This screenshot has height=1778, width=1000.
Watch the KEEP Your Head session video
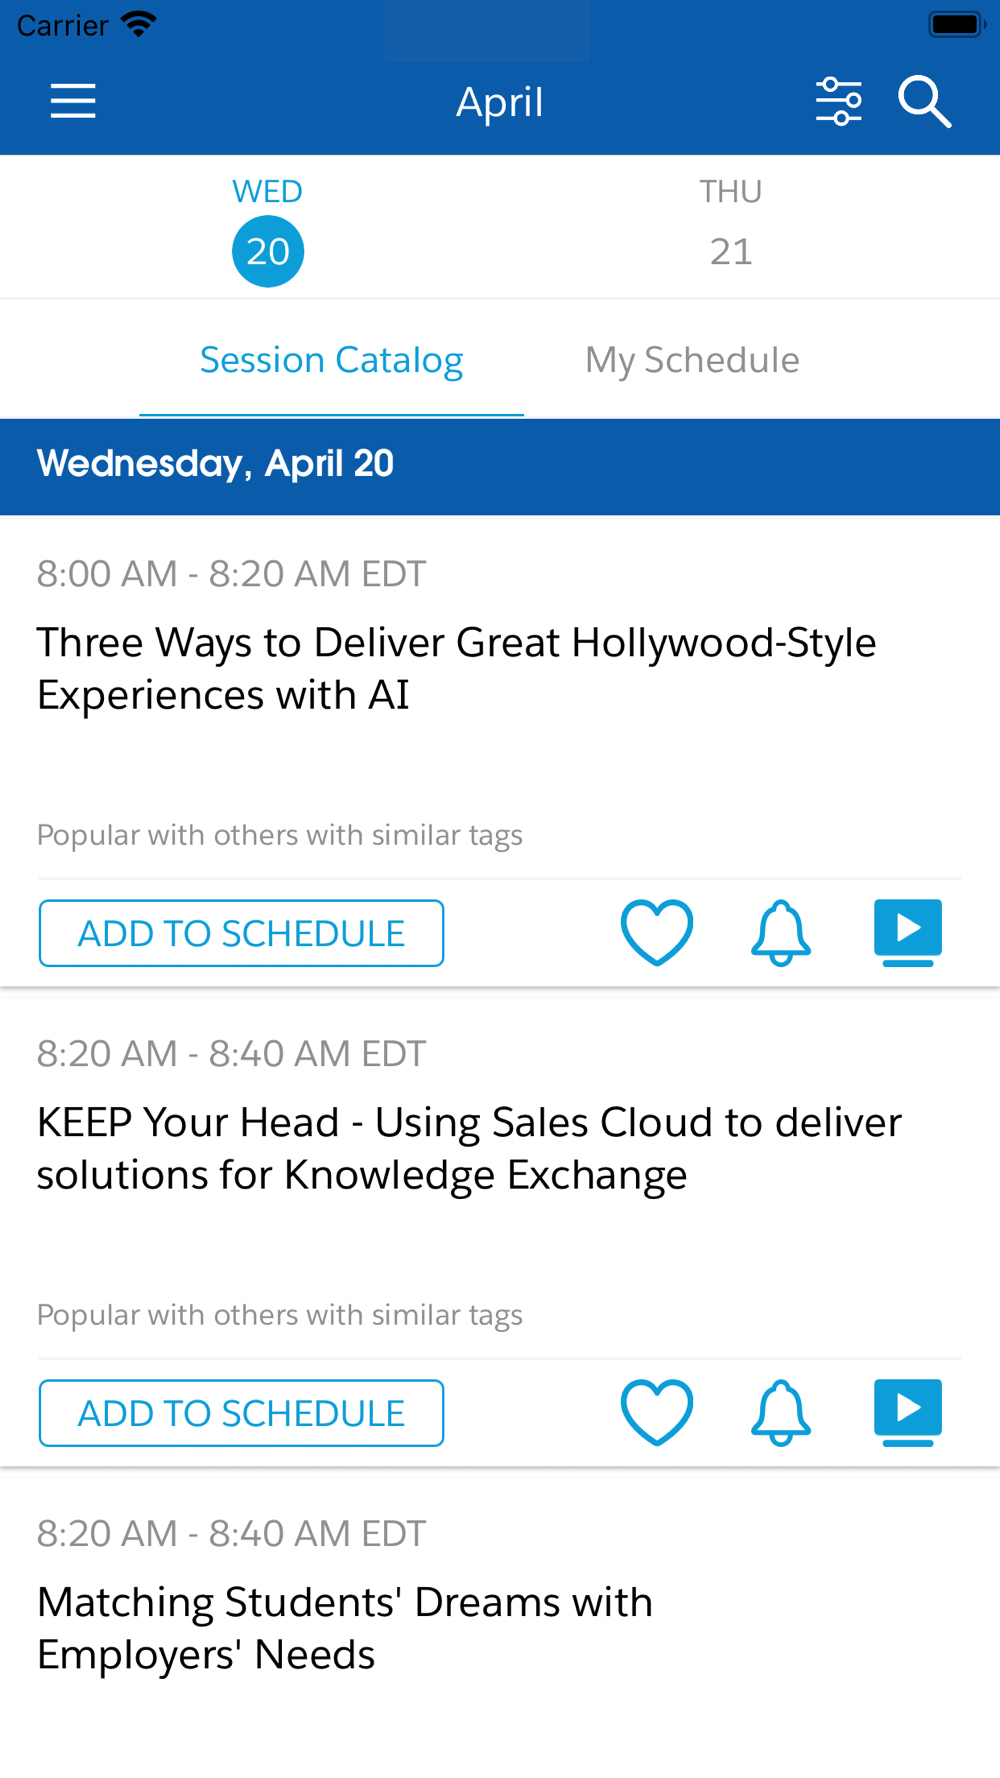(x=907, y=1412)
